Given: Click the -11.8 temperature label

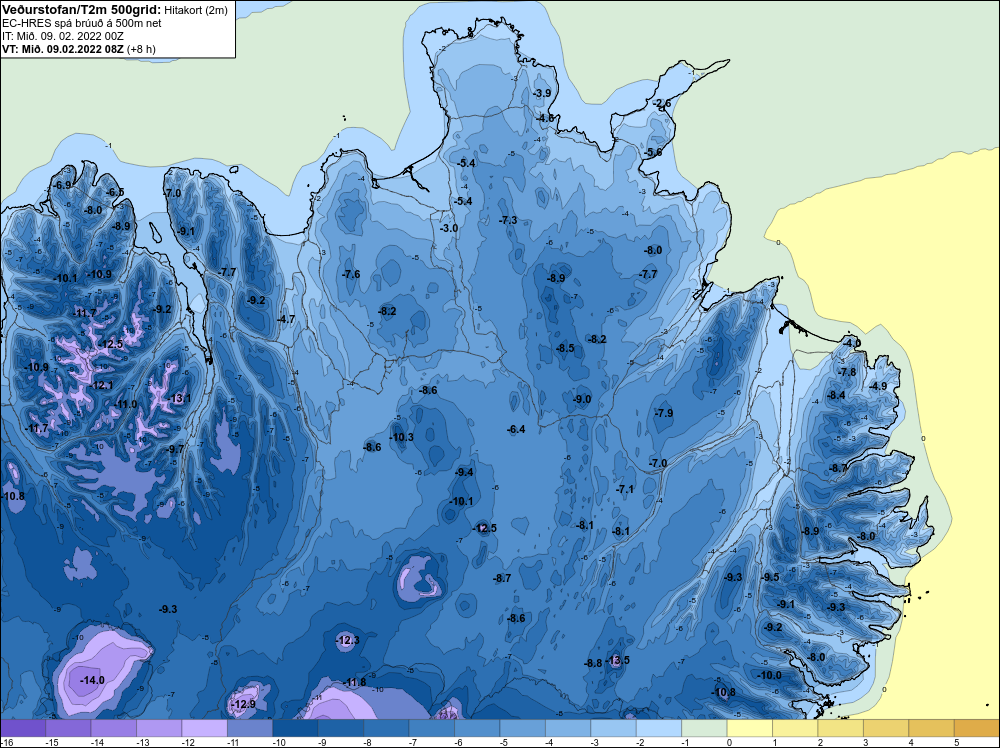Looking at the screenshot, I should point(354,682).
